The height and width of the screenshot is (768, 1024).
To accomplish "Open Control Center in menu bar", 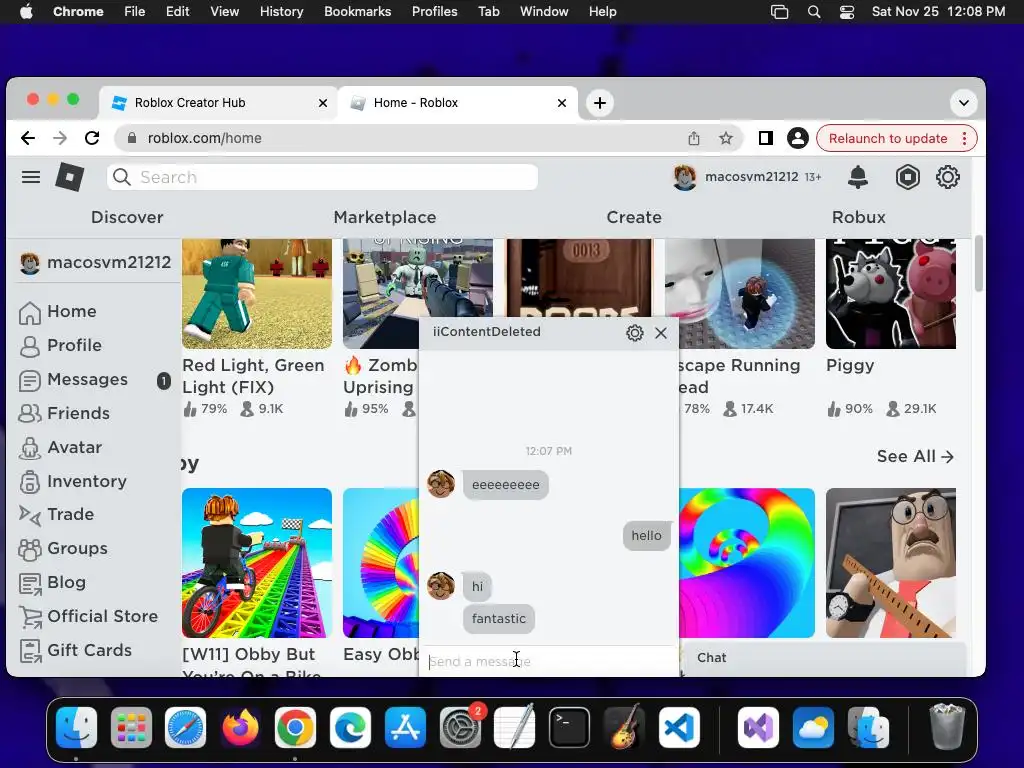I will (x=846, y=12).
